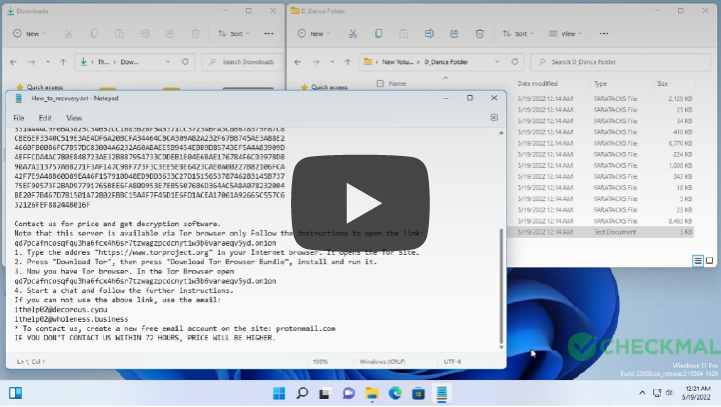Go forward in D_Dance Folder window
Viewport: 721px width, 407px height.
pos(316,62)
